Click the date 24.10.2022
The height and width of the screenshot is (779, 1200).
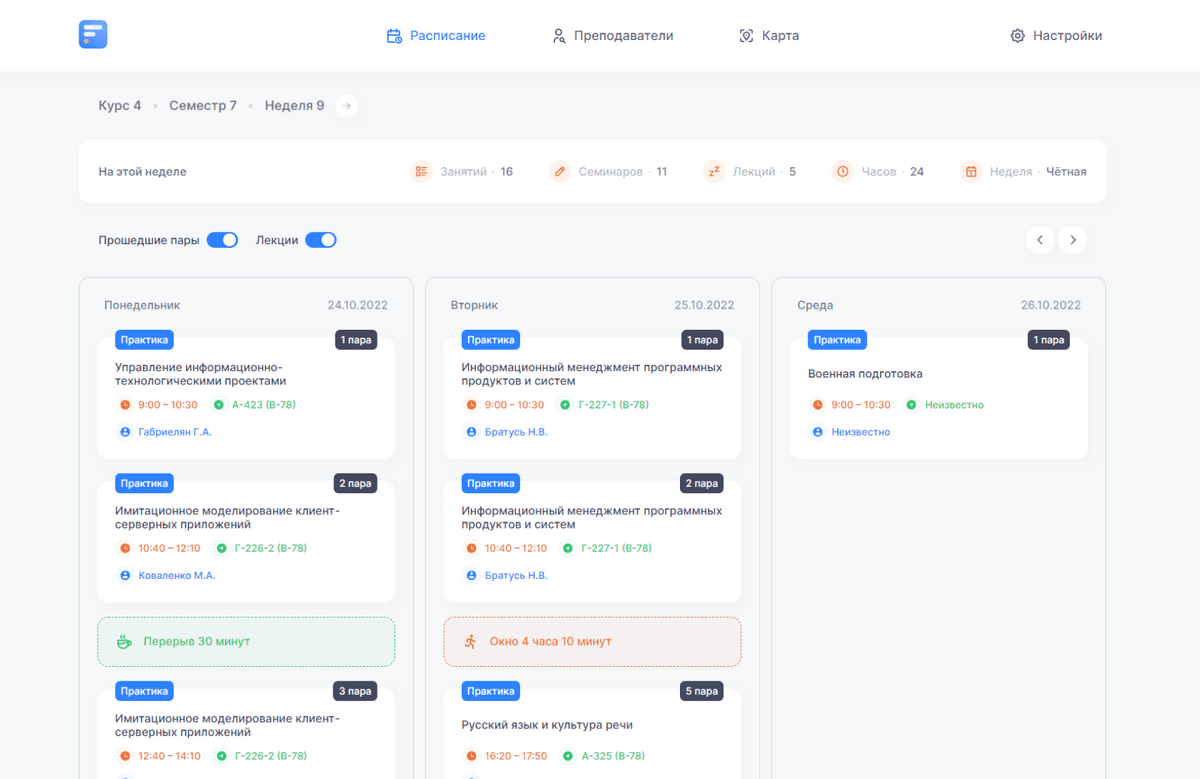coord(357,305)
